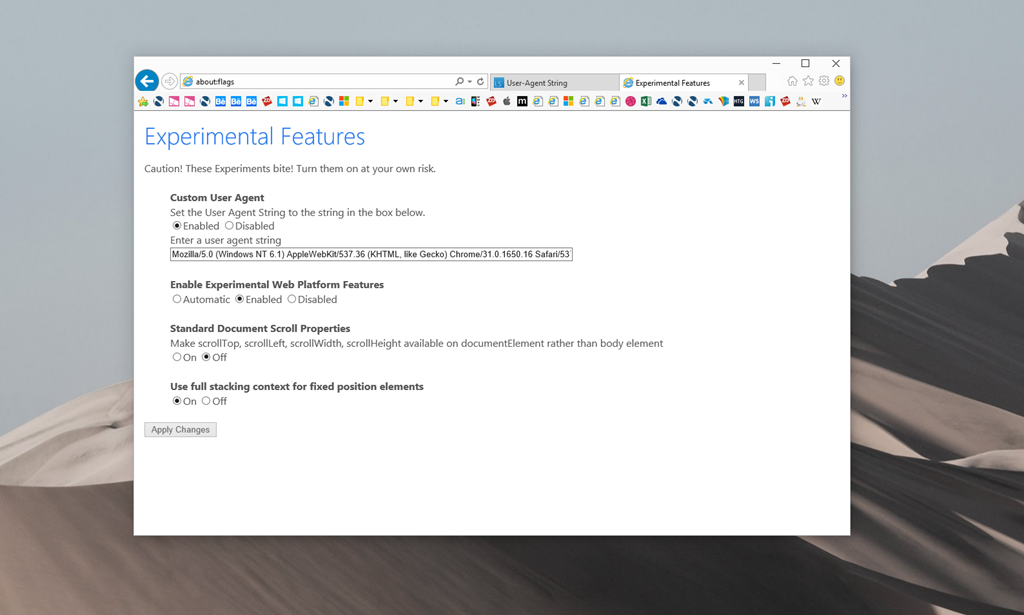The width and height of the screenshot is (1024, 615).
Task: Open the WS favorite icon
Action: pos(754,101)
